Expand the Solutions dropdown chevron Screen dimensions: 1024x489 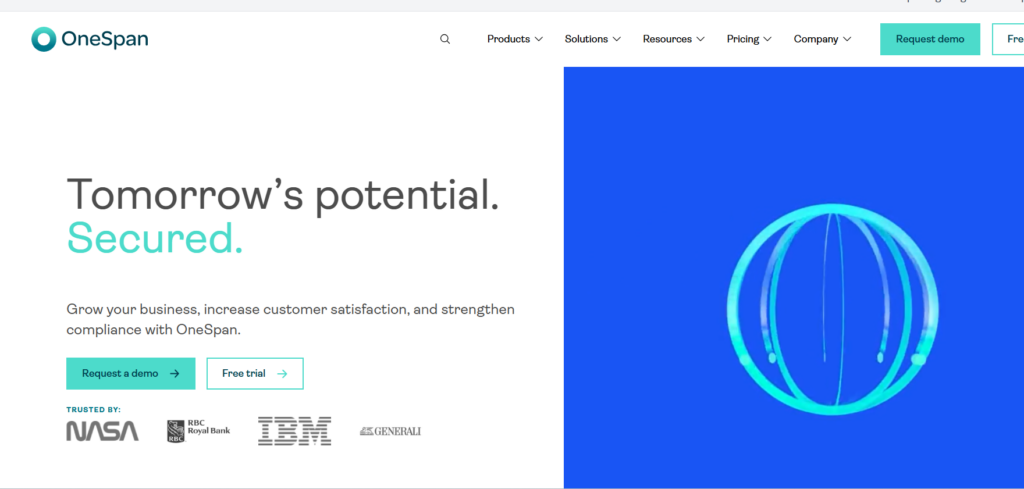click(x=617, y=40)
